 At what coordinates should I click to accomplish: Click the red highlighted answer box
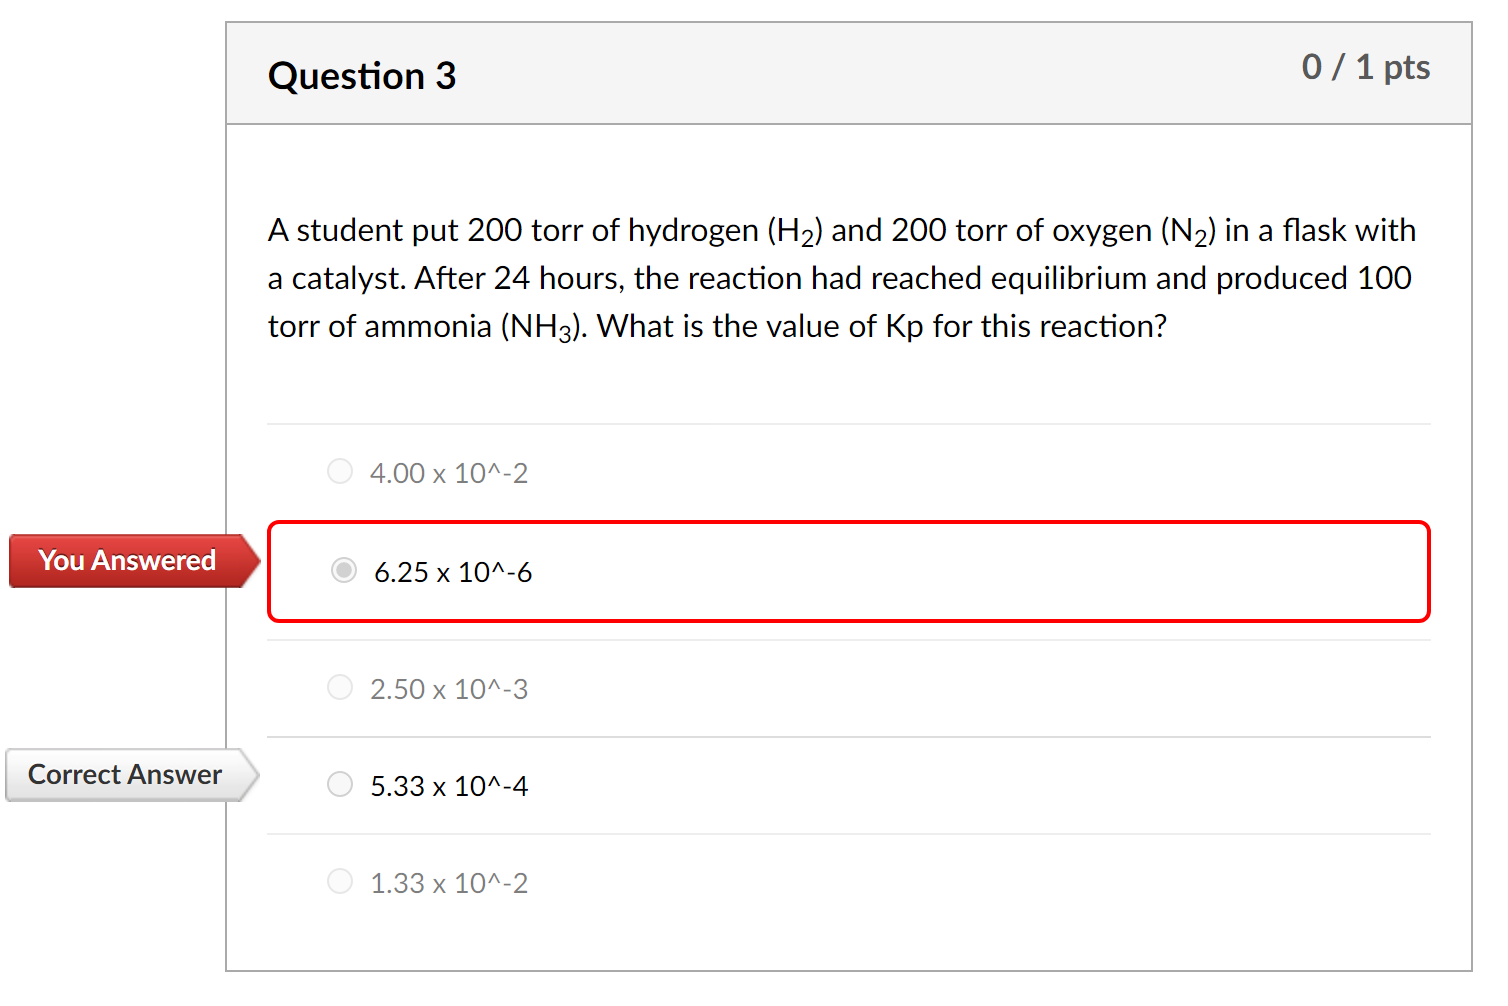coord(848,572)
